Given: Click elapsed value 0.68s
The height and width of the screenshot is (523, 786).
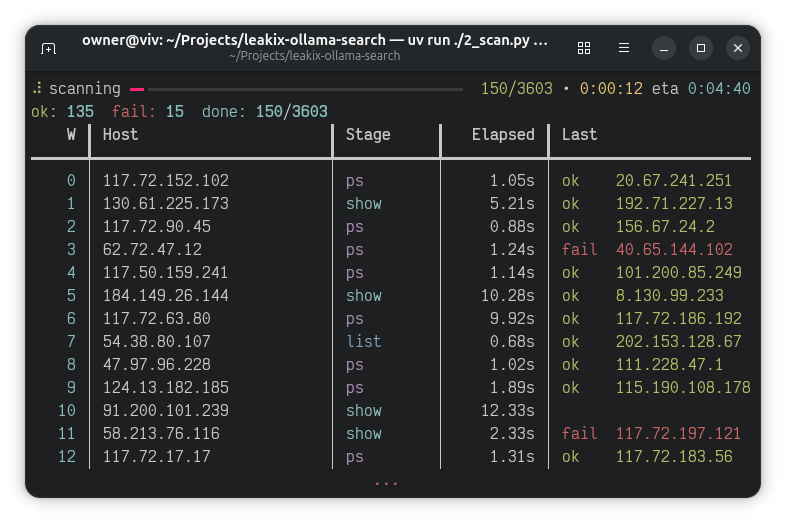Looking at the screenshot, I should pos(512,341).
